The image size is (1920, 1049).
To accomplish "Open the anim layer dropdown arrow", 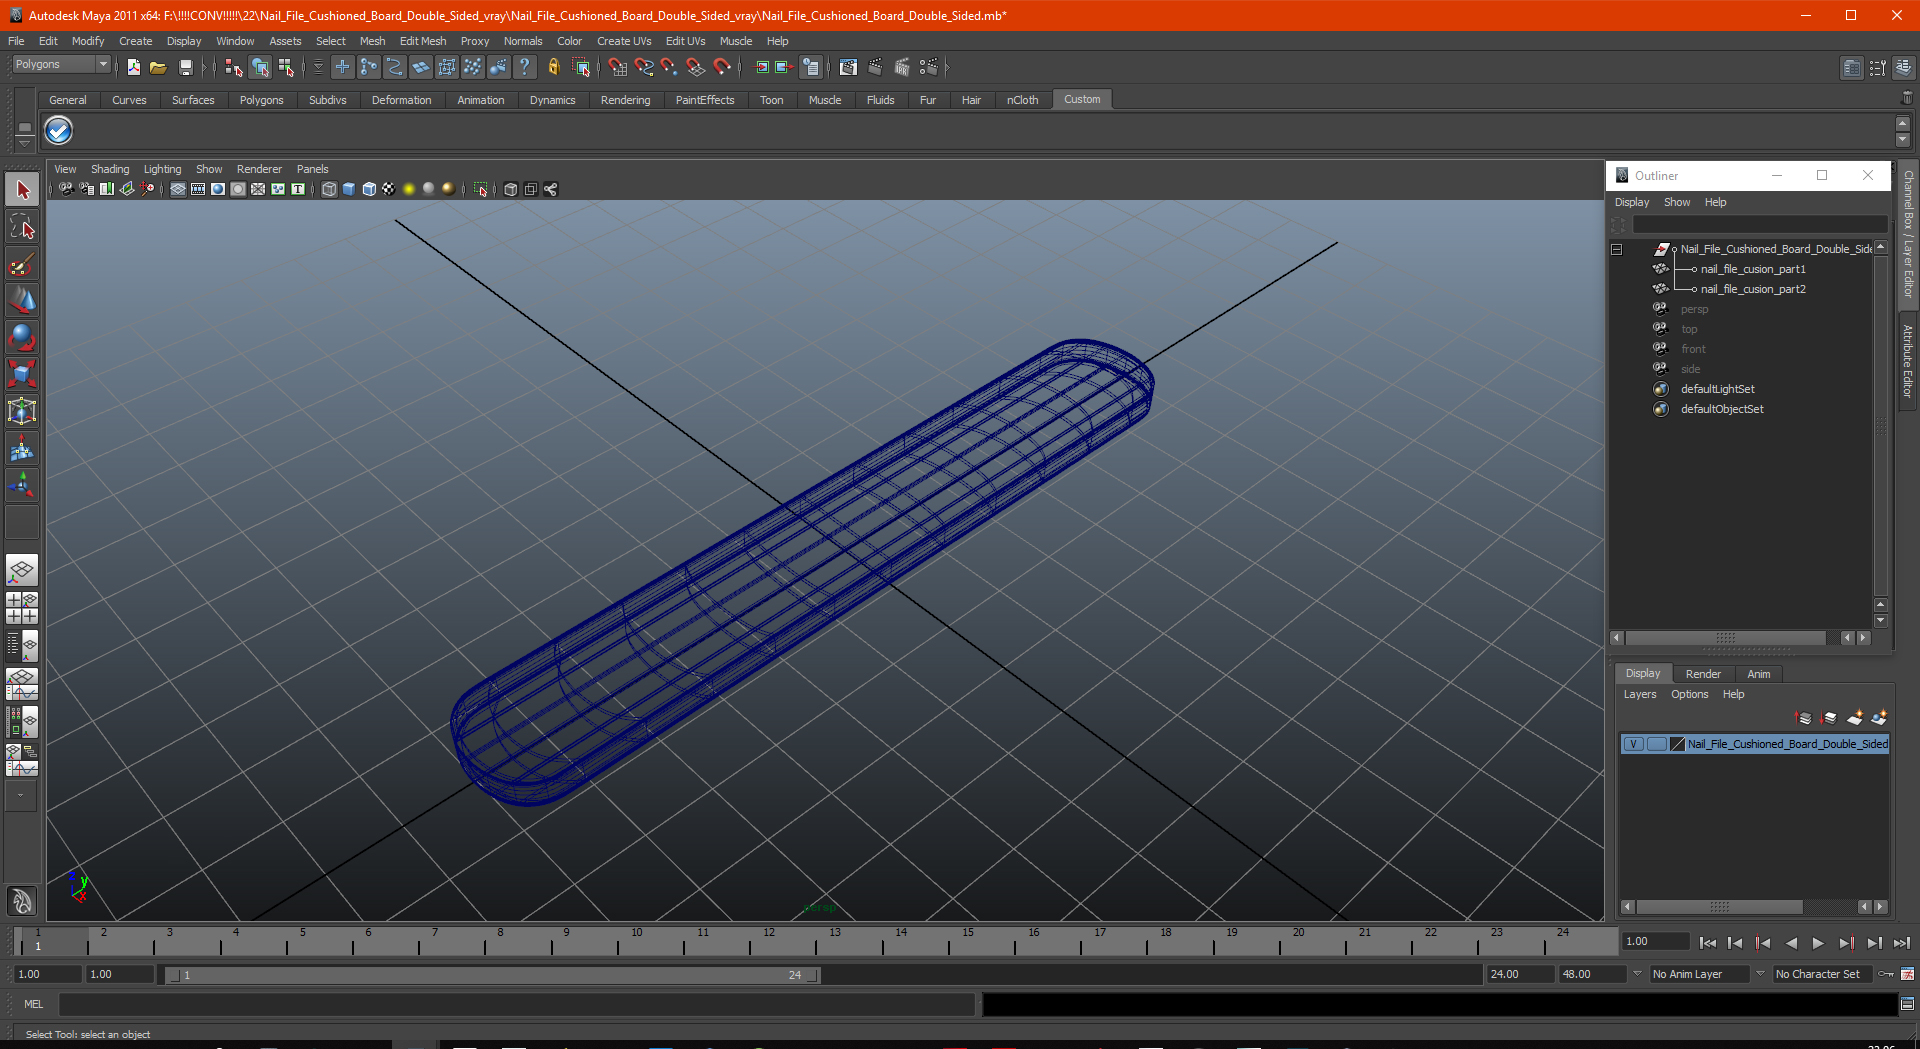I will tap(1637, 973).
